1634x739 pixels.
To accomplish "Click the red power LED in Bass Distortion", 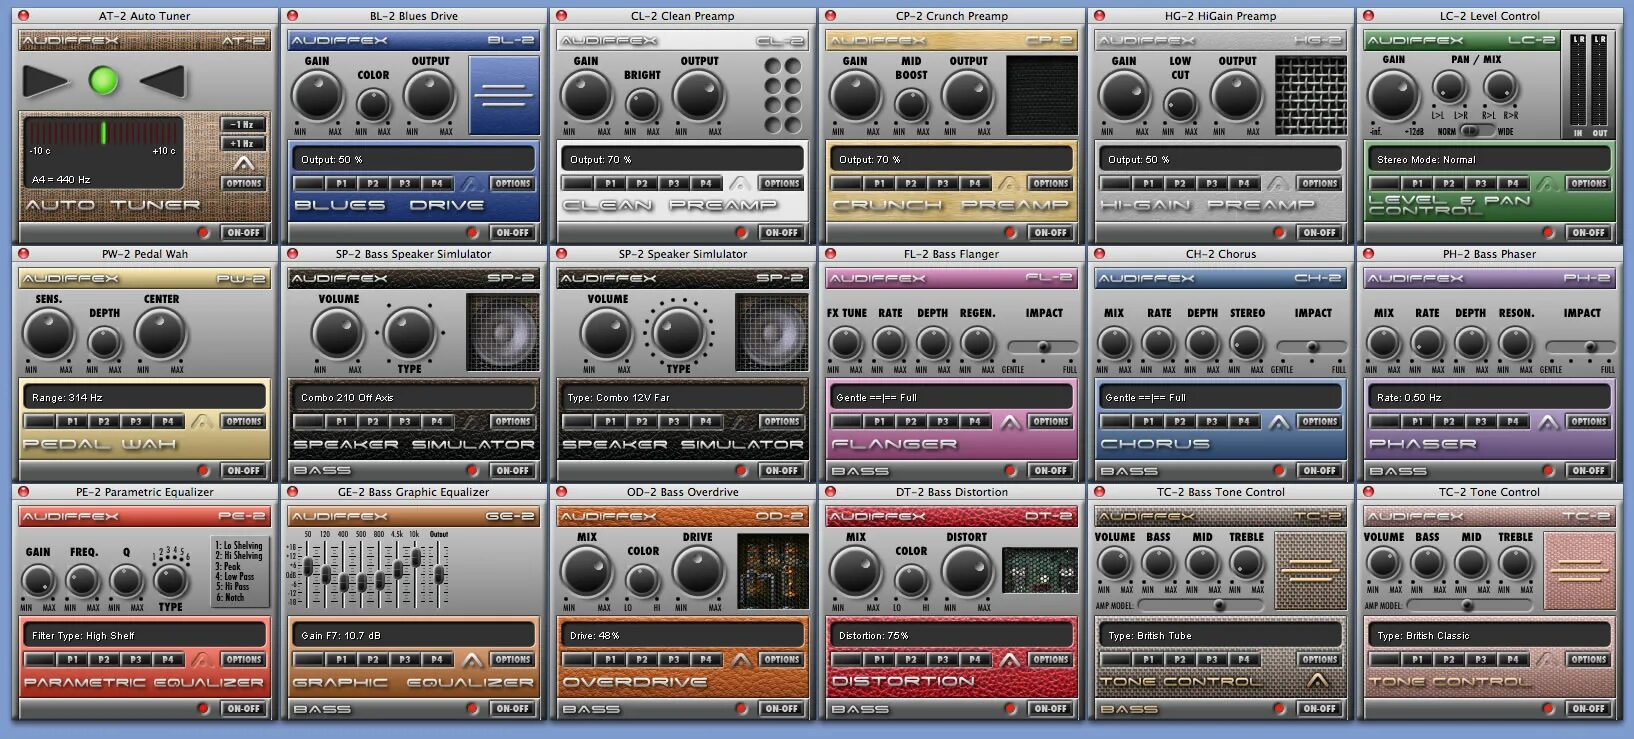I will (1010, 708).
